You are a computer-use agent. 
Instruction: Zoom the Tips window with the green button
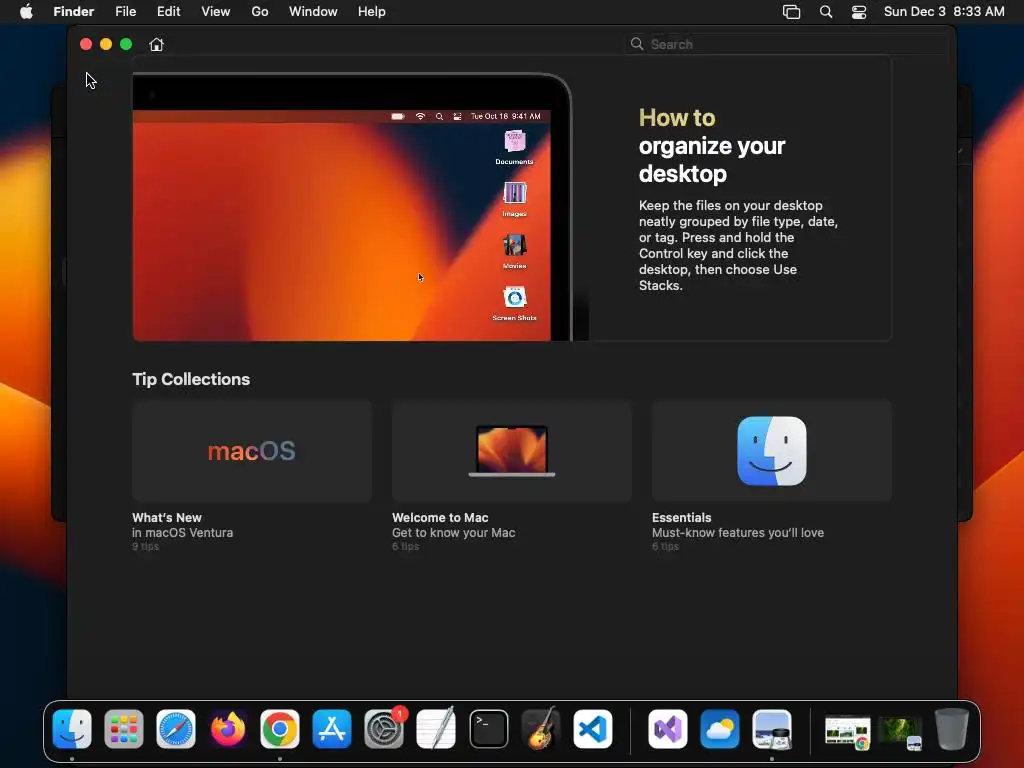point(126,44)
